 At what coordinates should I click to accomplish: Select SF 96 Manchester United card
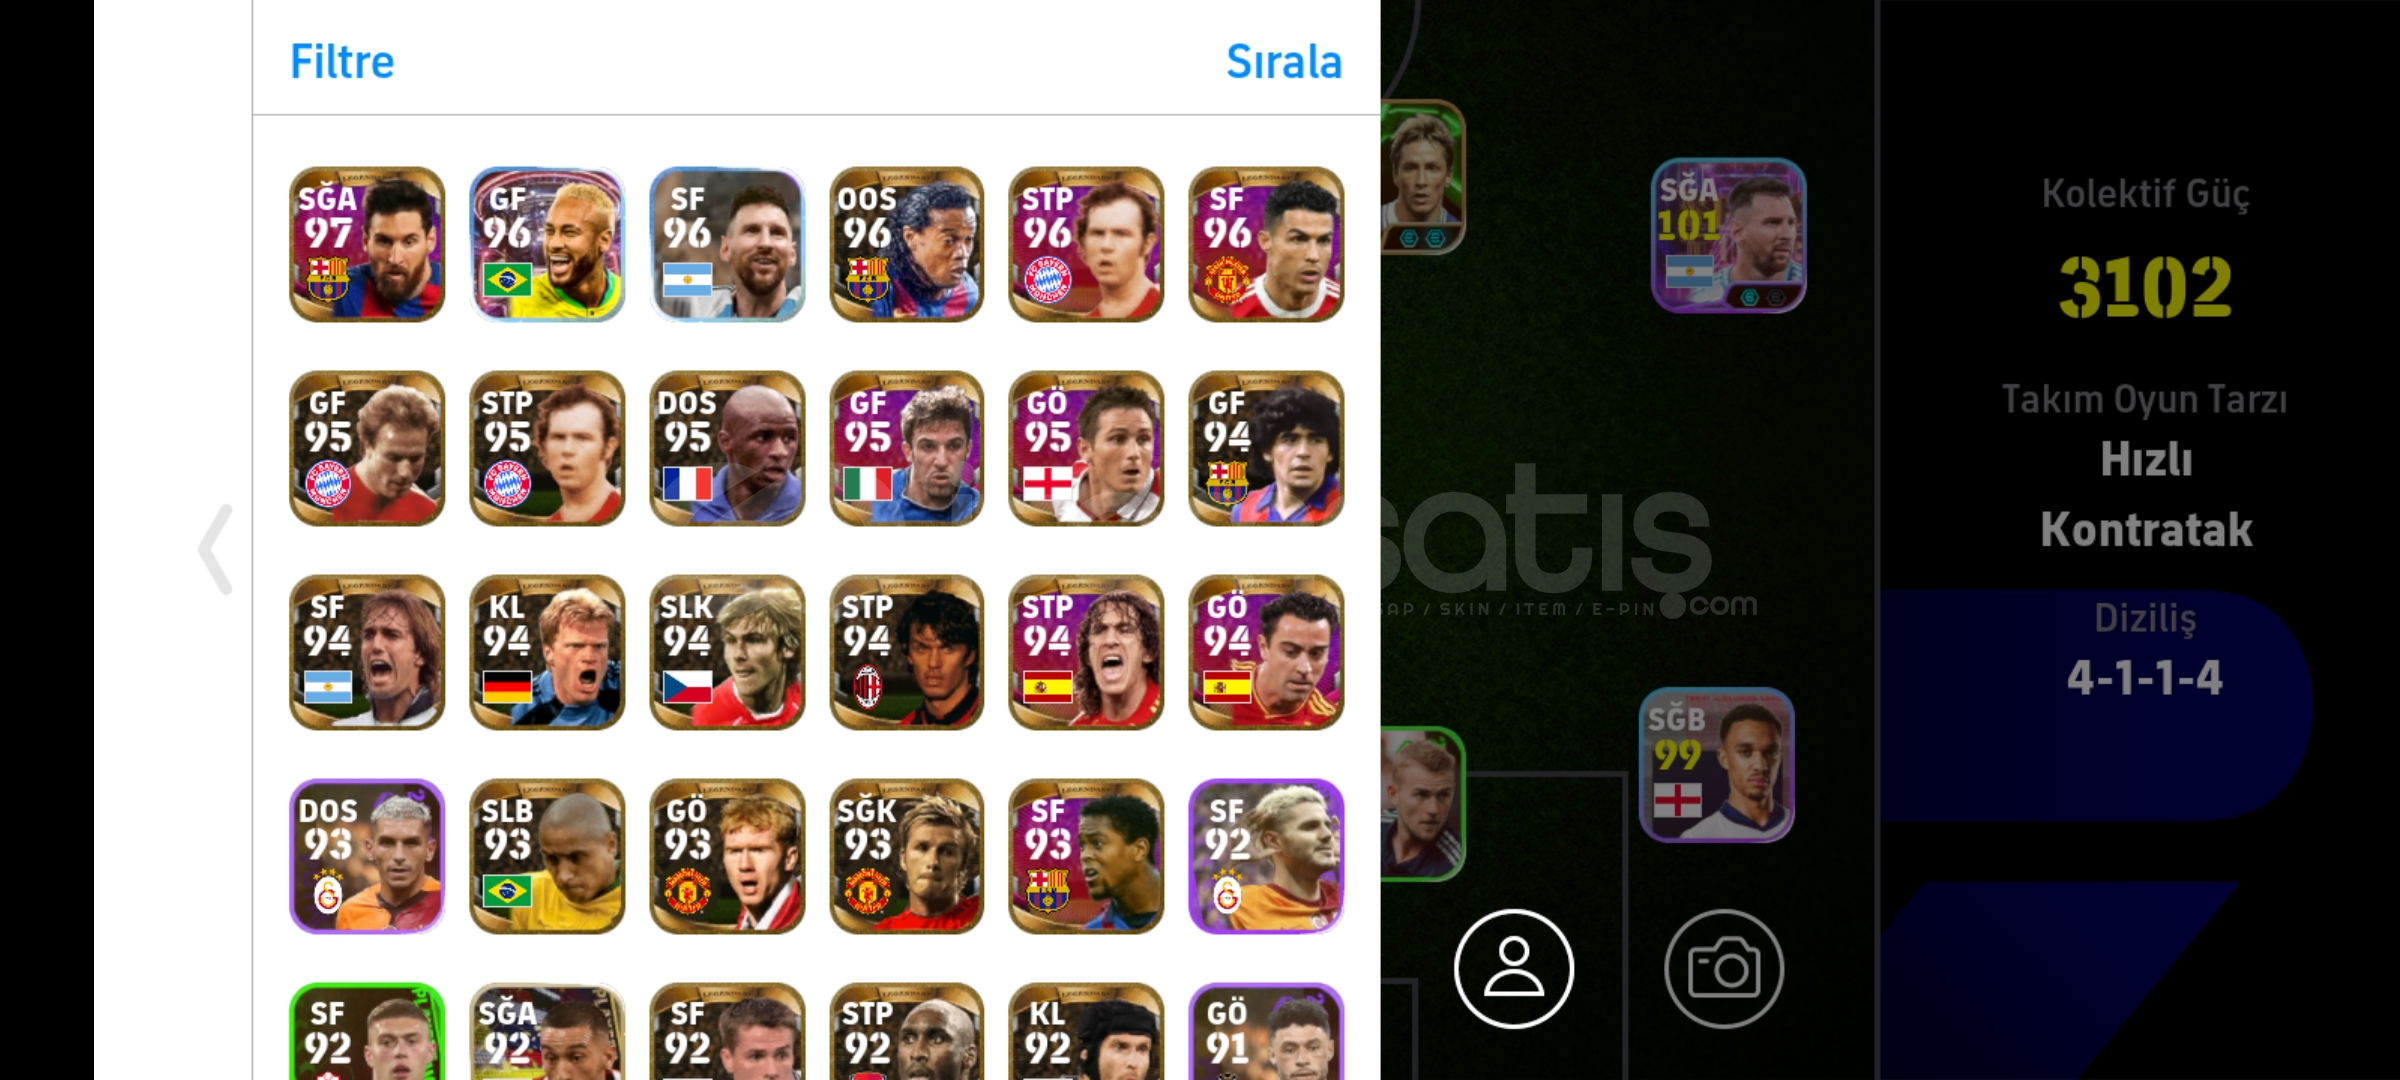1266,244
